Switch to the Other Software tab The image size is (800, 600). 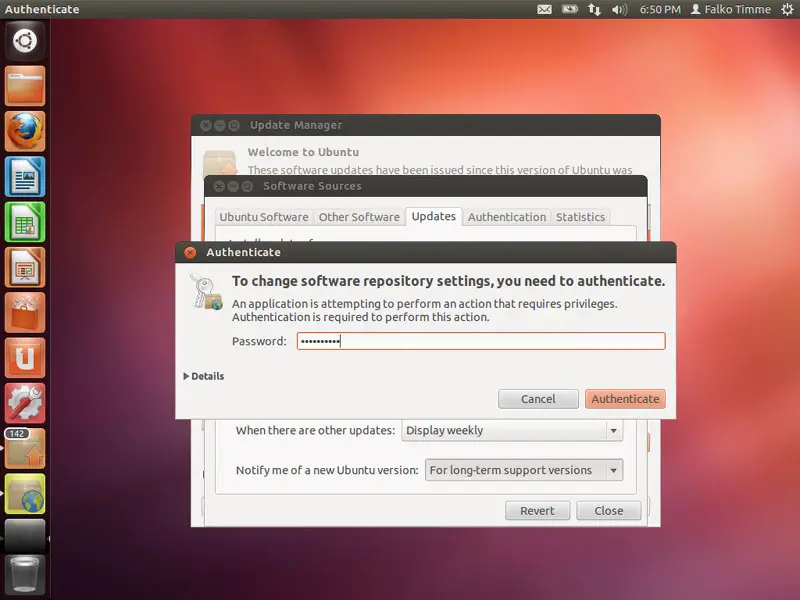359,217
